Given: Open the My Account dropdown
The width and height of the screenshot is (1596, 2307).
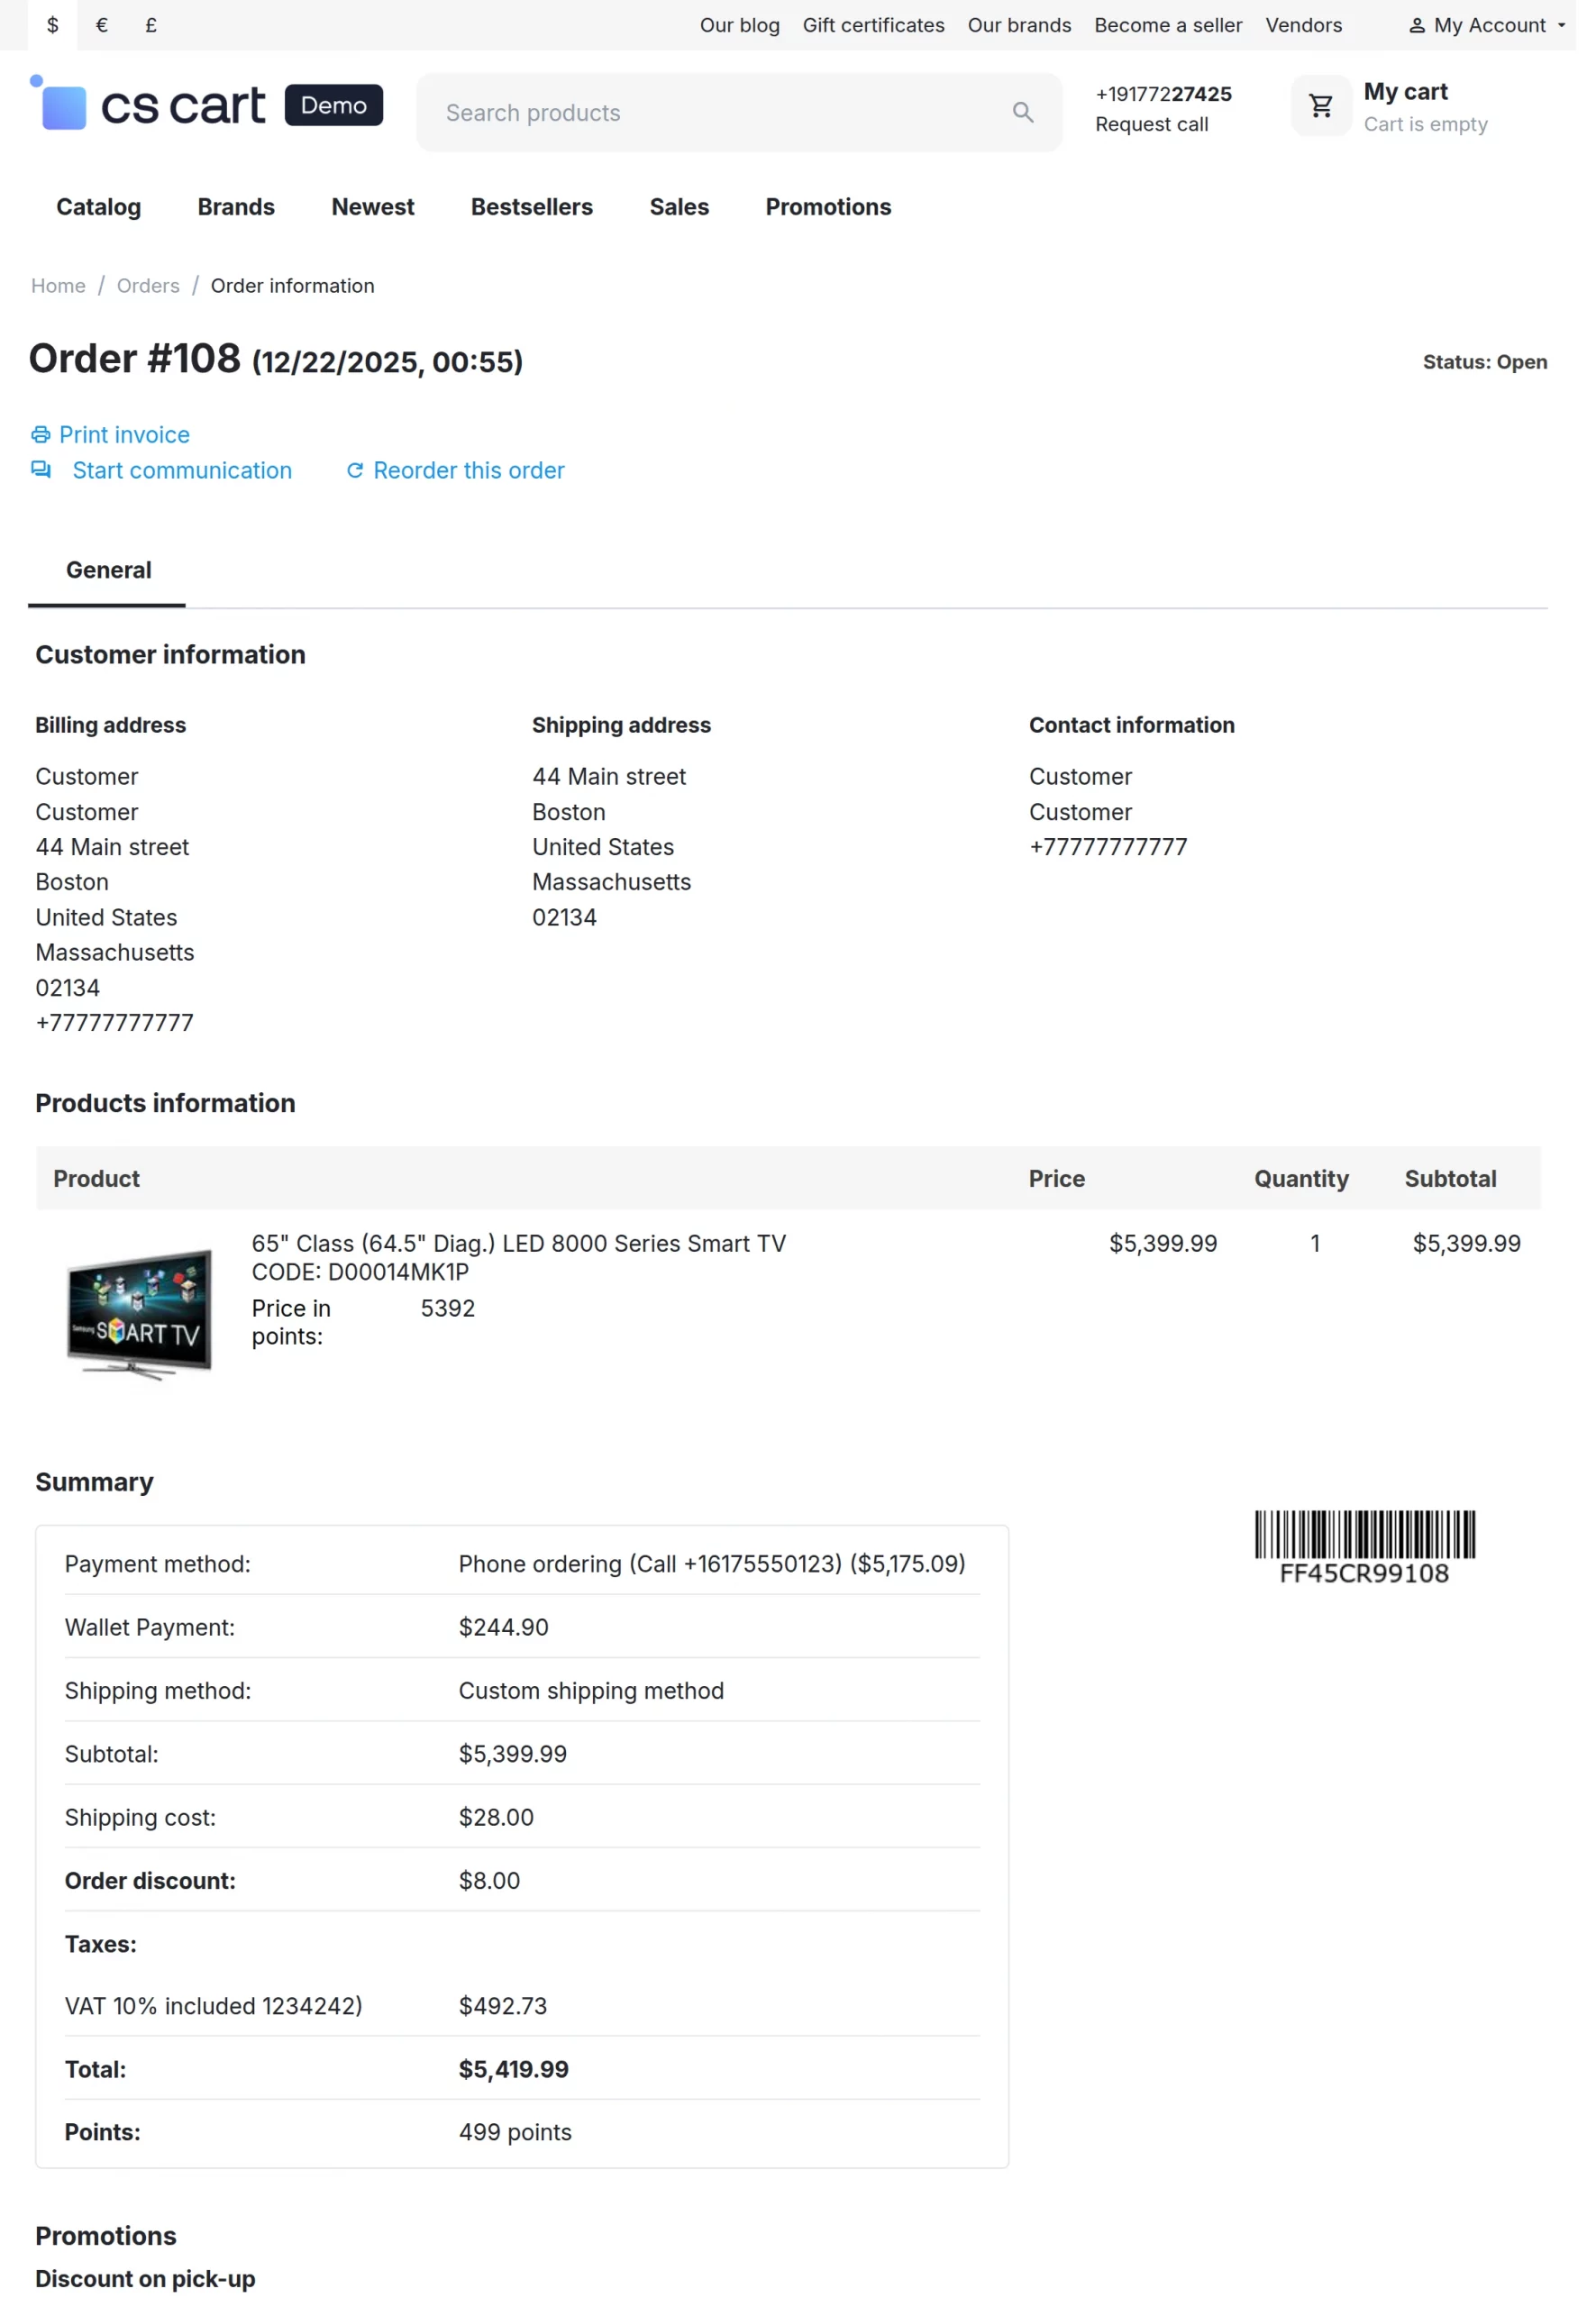Looking at the screenshot, I should [x=1490, y=25].
